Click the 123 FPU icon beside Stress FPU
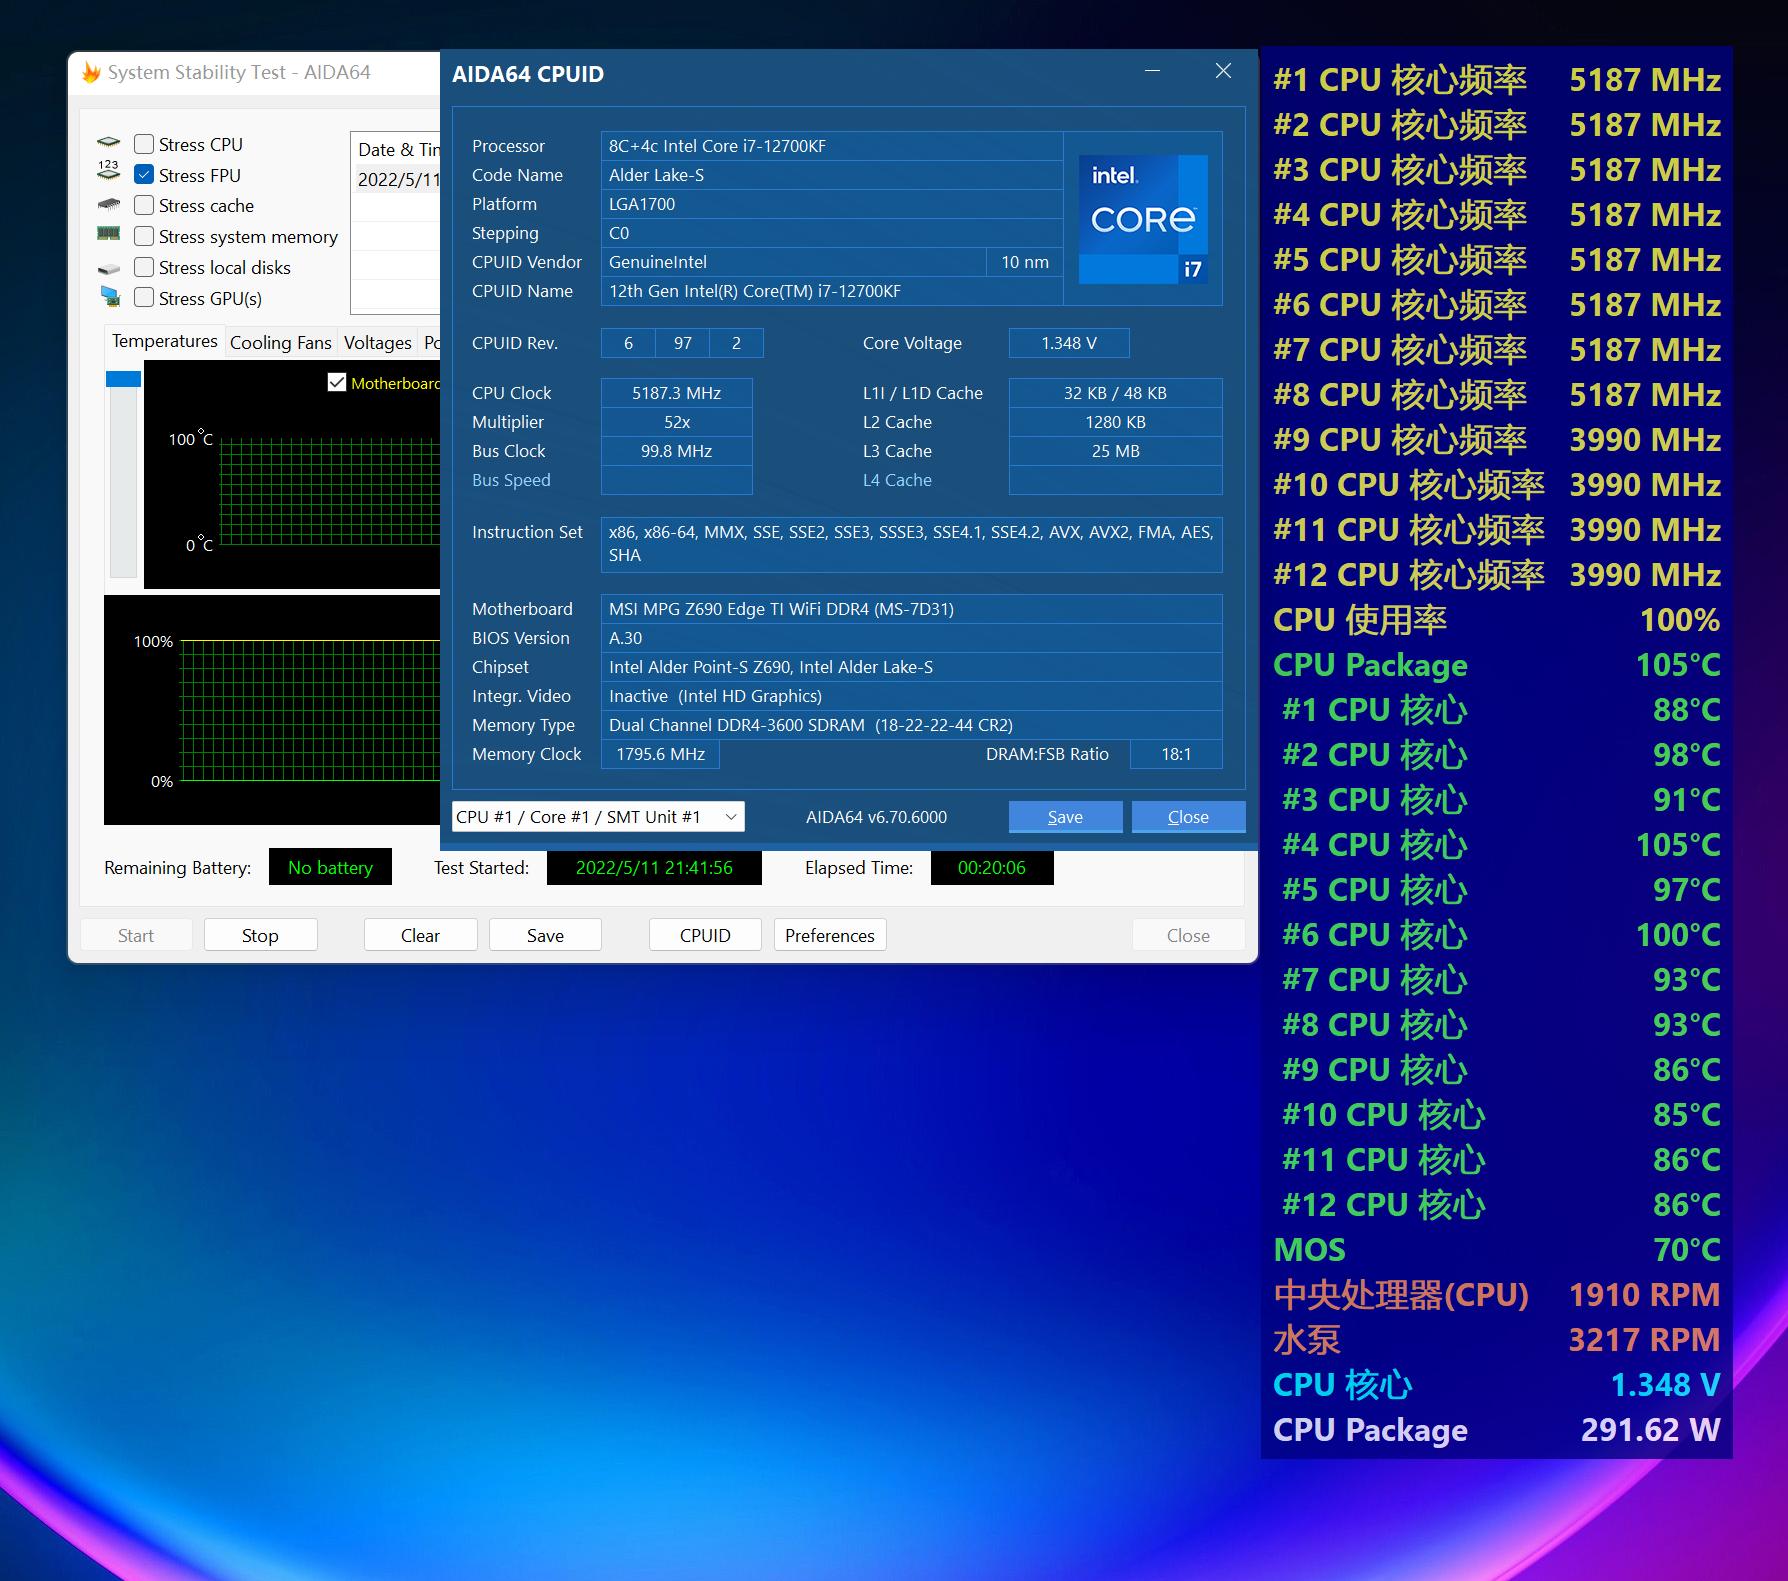This screenshot has width=1788, height=1581. 108,171
